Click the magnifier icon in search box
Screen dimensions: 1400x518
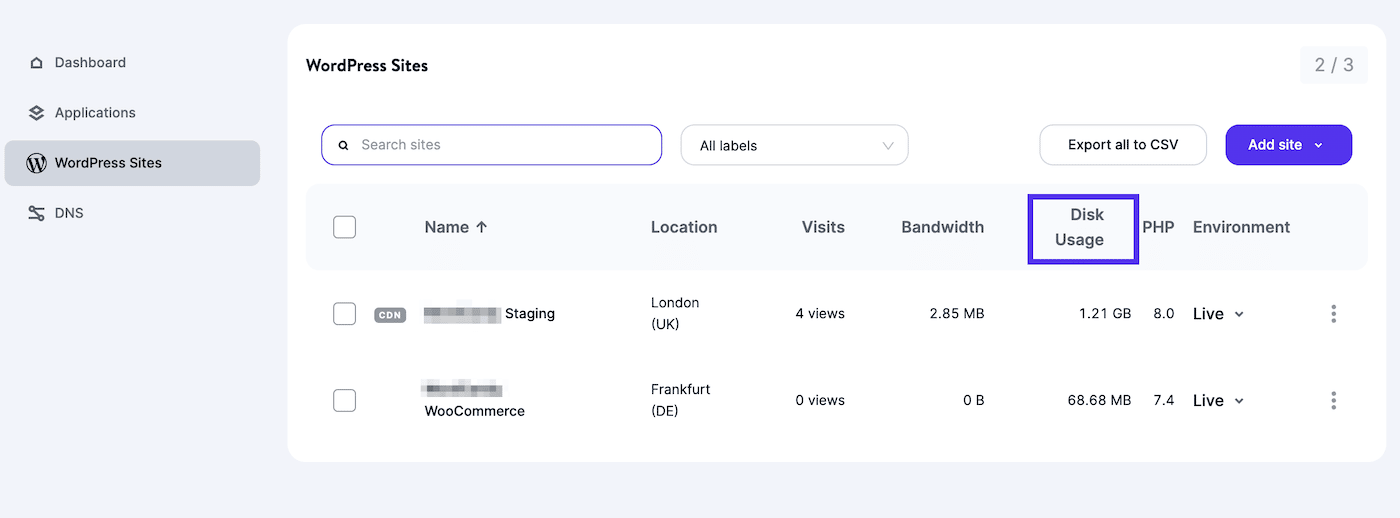click(x=343, y=145)
